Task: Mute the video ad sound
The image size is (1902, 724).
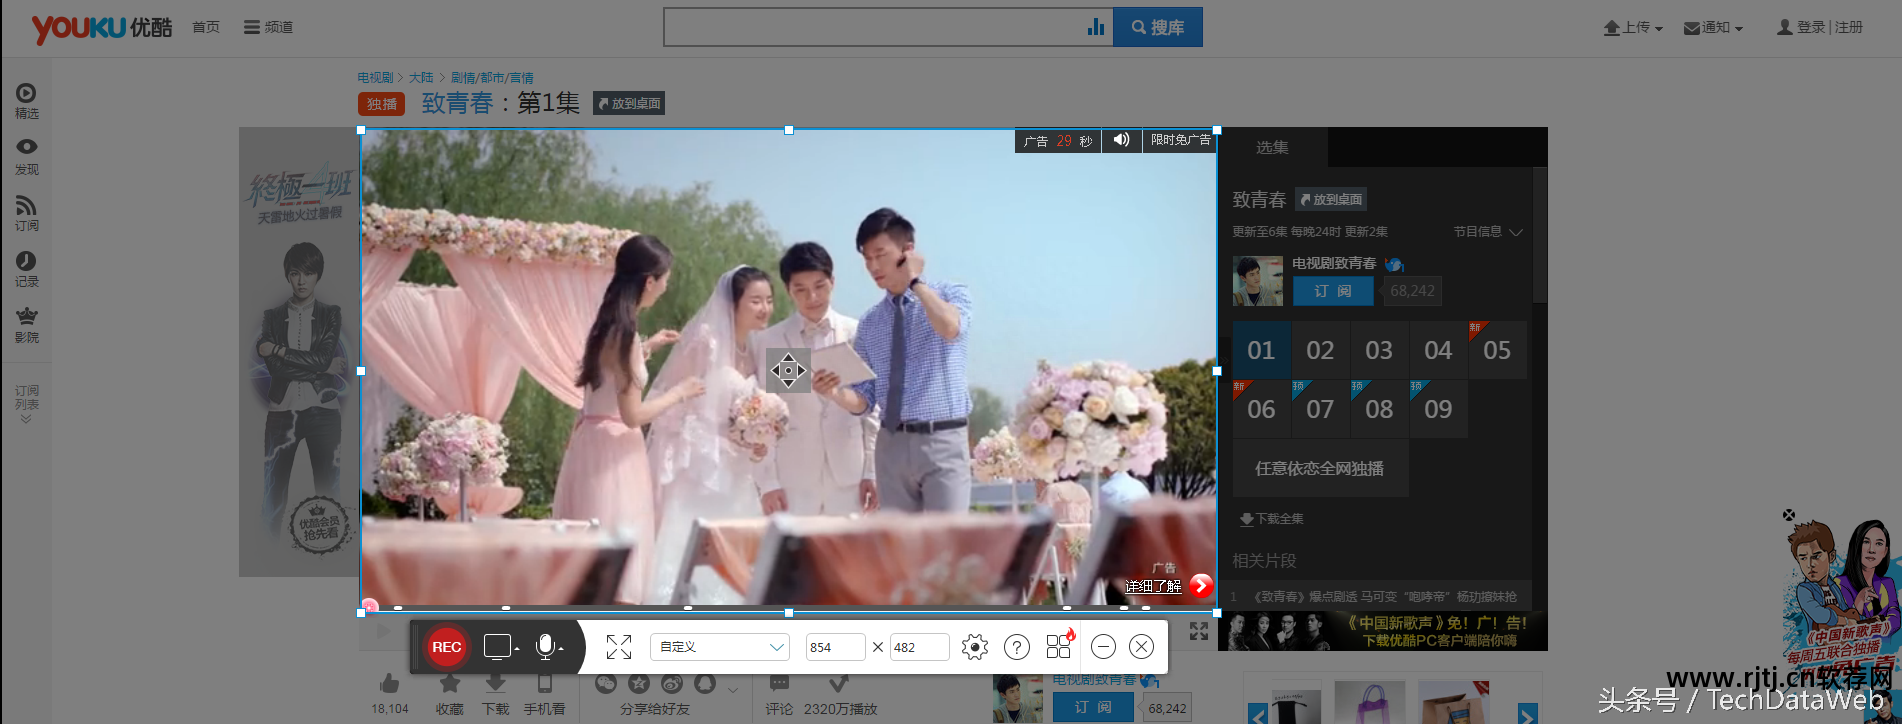Action: click(x=1121, y=140)
